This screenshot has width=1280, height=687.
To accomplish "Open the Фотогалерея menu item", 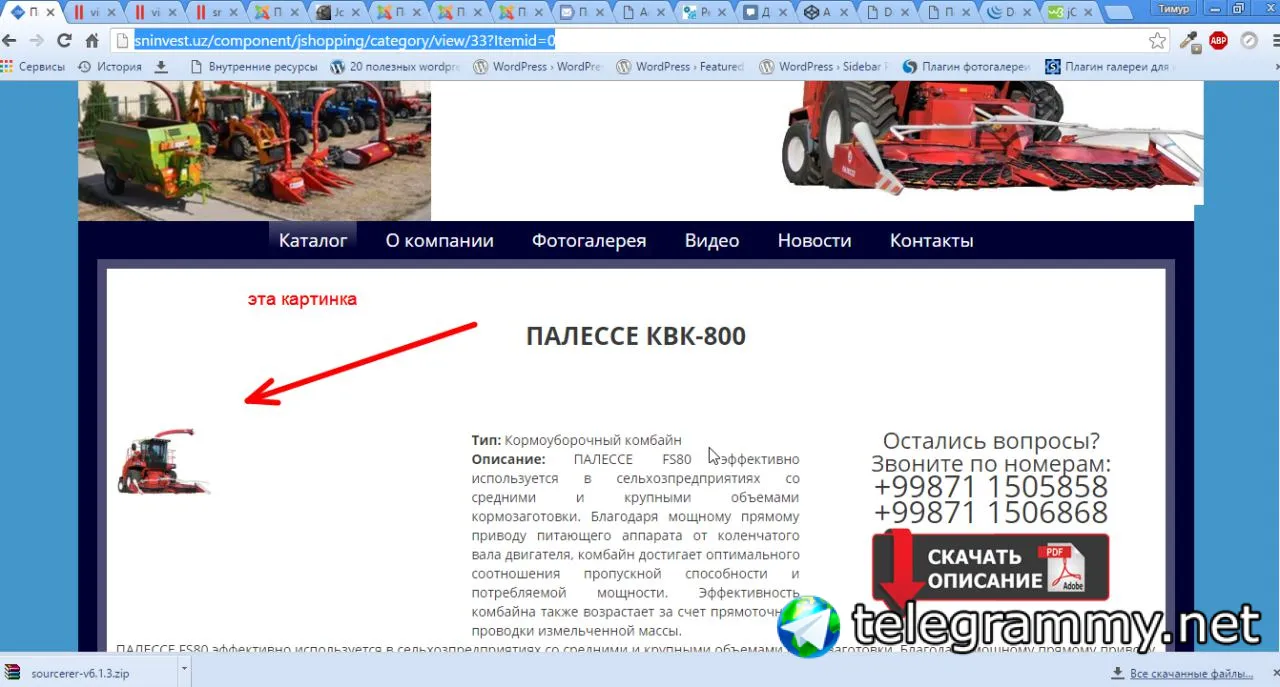I will (x=589, y=241).
